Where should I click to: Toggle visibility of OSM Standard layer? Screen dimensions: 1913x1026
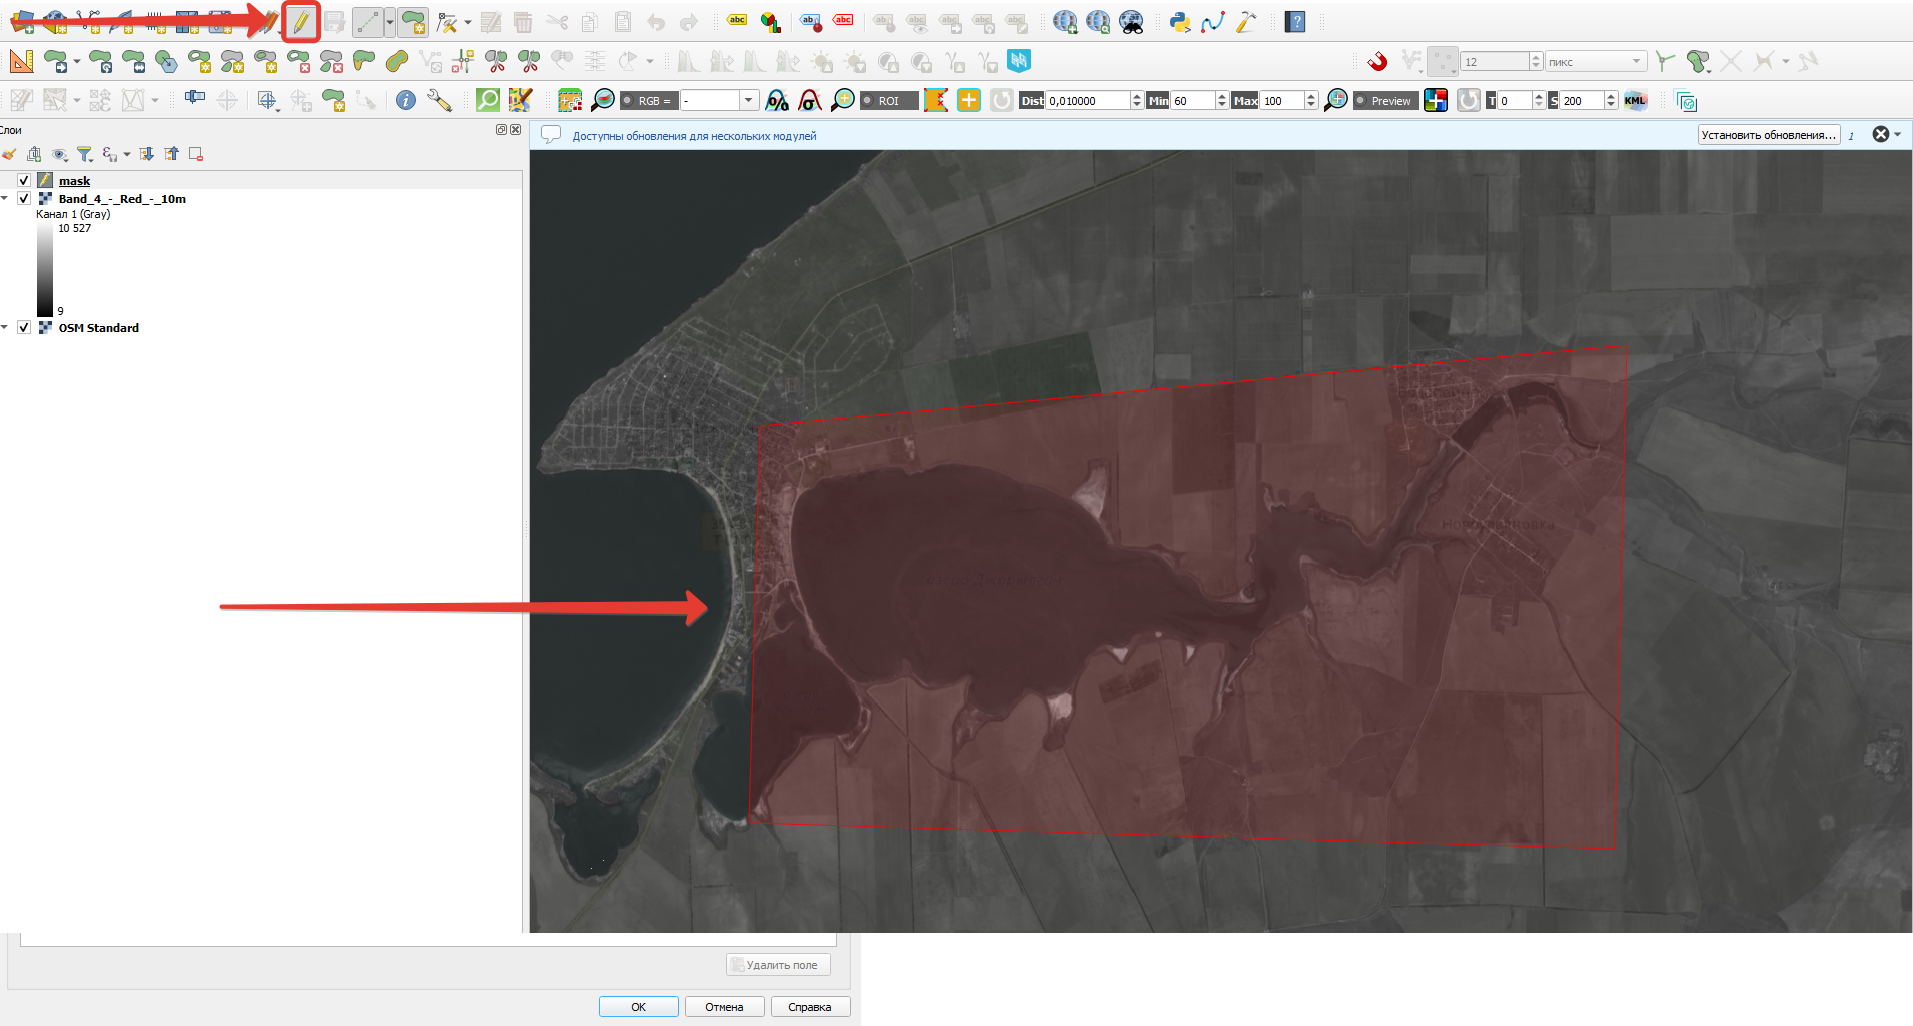pyautogui.click(x=24, y=327)
